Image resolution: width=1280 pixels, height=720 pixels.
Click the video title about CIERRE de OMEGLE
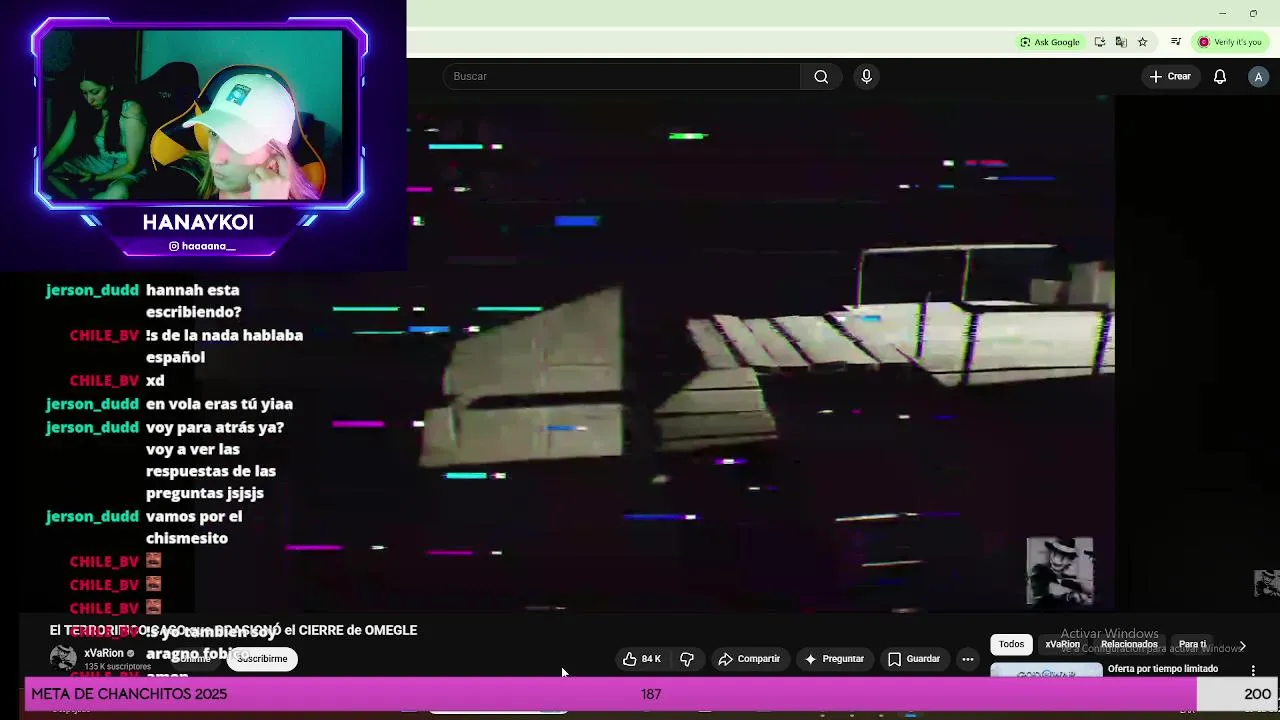coord(233,630)
